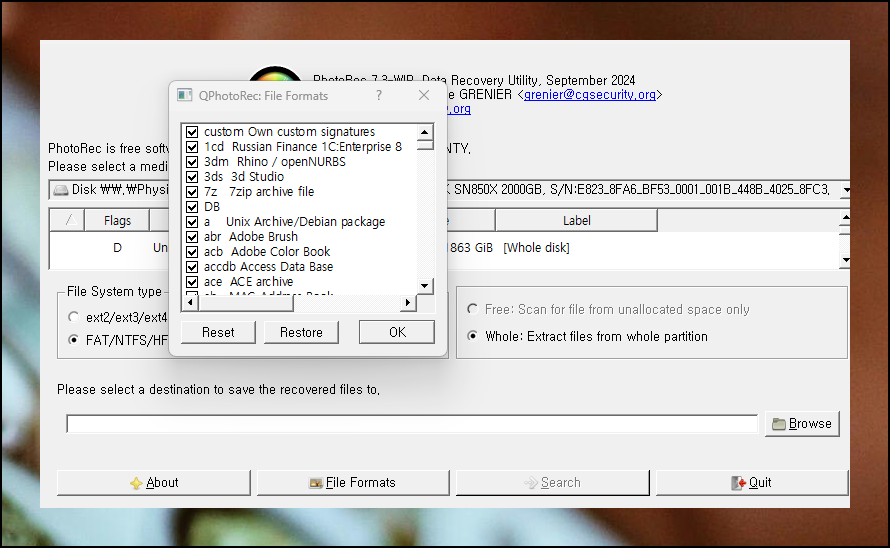Open the disk selection dropdown arrow

pyautogui.click(x=845, y=190)
